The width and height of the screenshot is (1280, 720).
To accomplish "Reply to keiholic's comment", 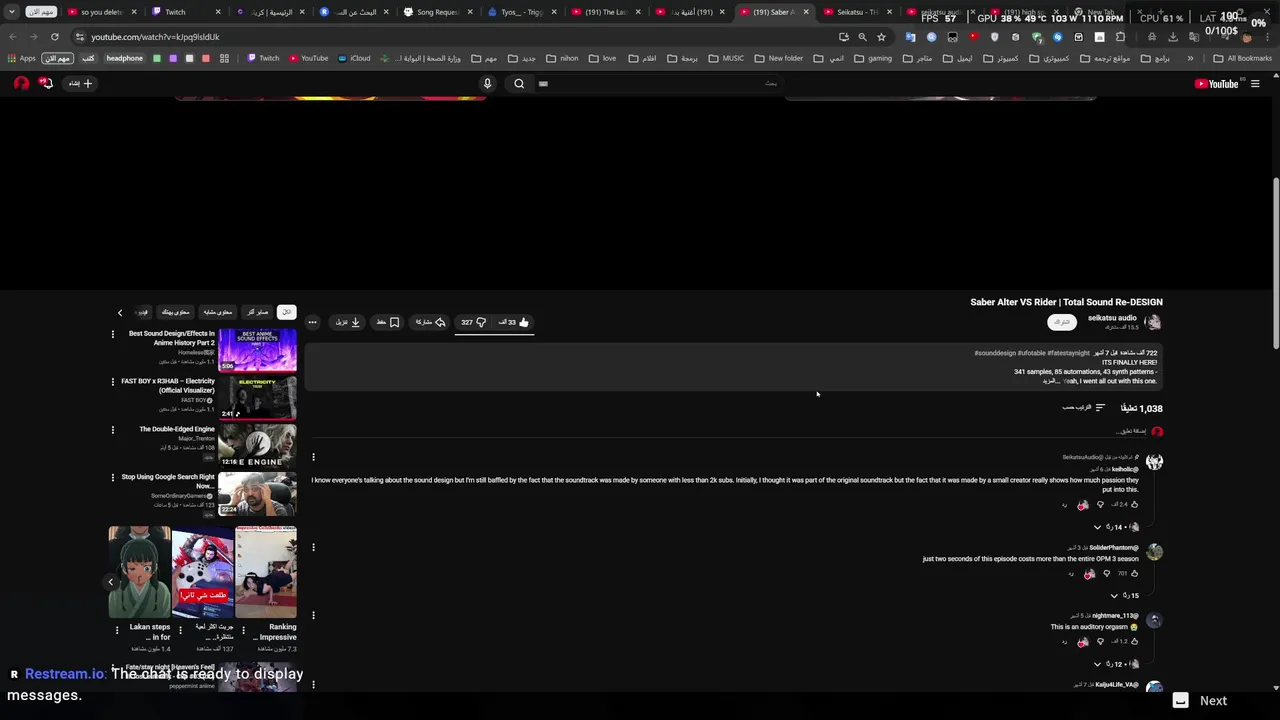I will click(1064, 505).
